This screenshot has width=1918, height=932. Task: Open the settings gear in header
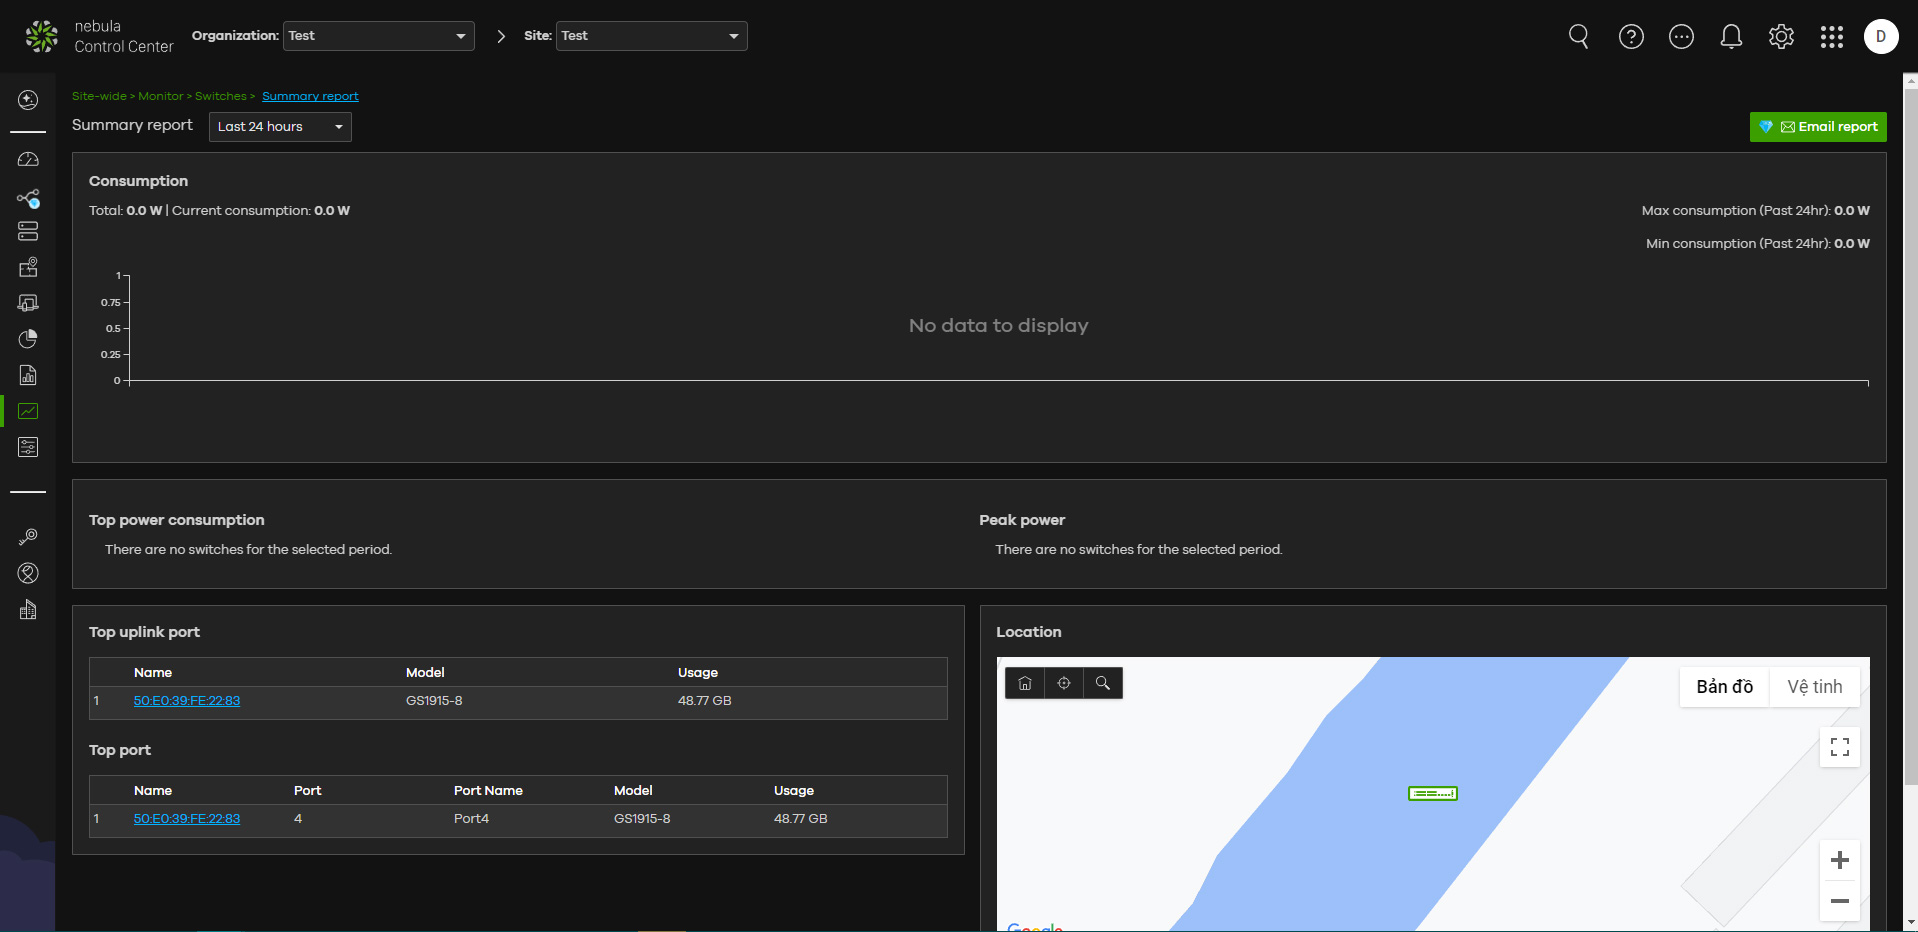[1781, 37]
